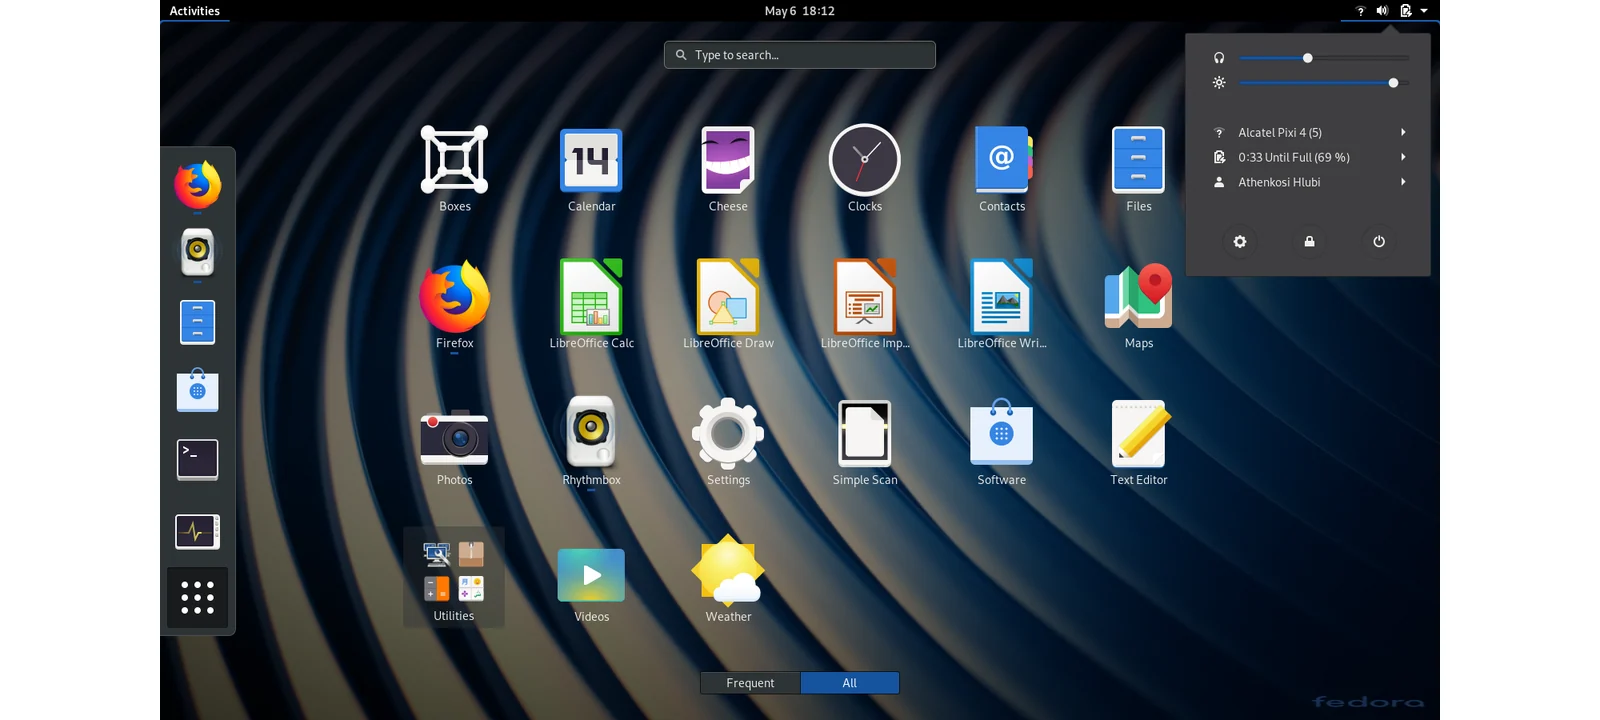Expand the Alcatel Pixi 4 (5) submenu
1600x720 pixels.
click(1308, 132)
